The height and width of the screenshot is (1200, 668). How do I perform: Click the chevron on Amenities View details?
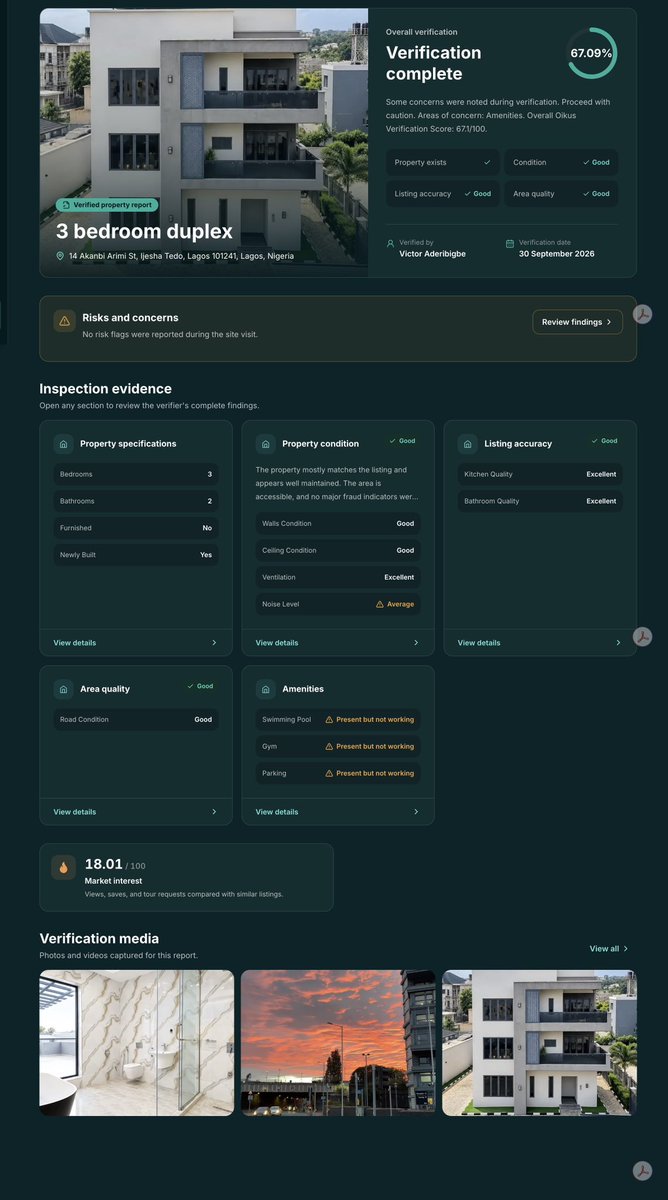click(416, 812)
